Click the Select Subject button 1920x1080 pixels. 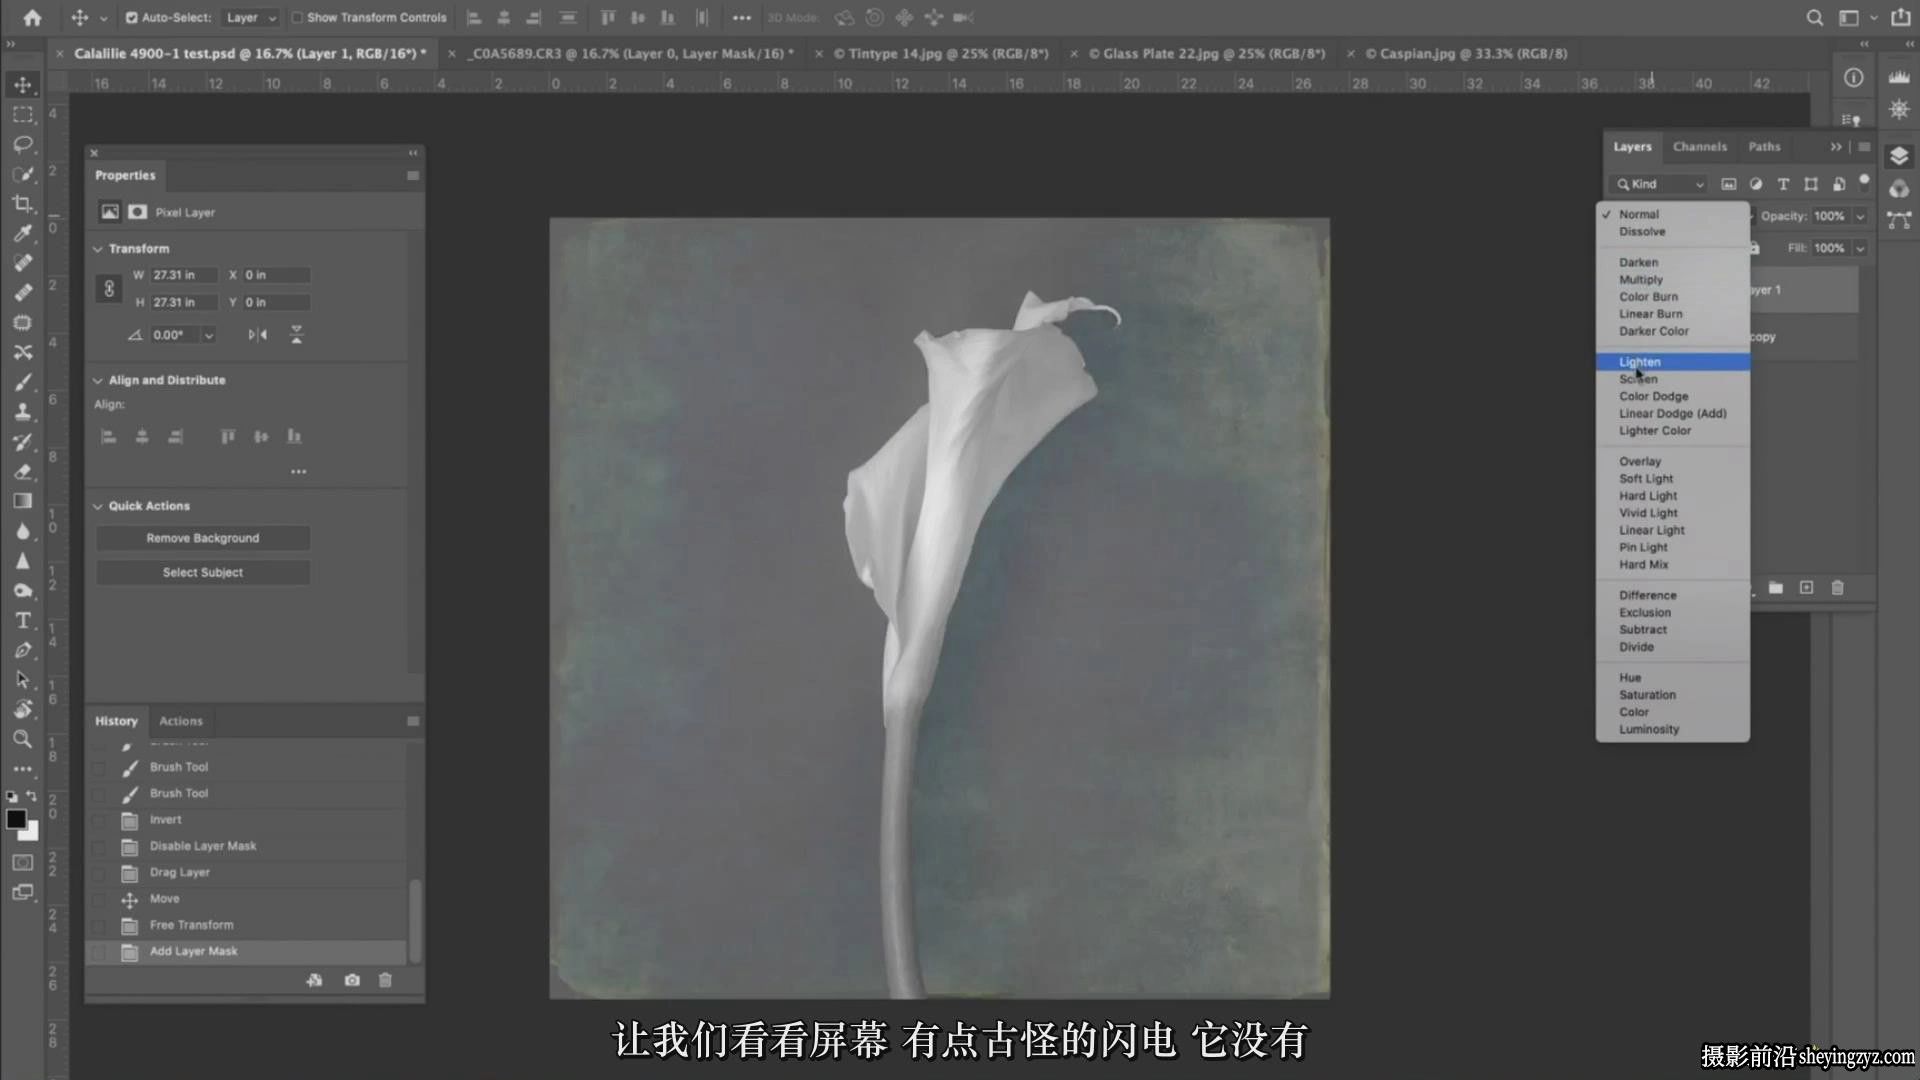pos(203,573)
